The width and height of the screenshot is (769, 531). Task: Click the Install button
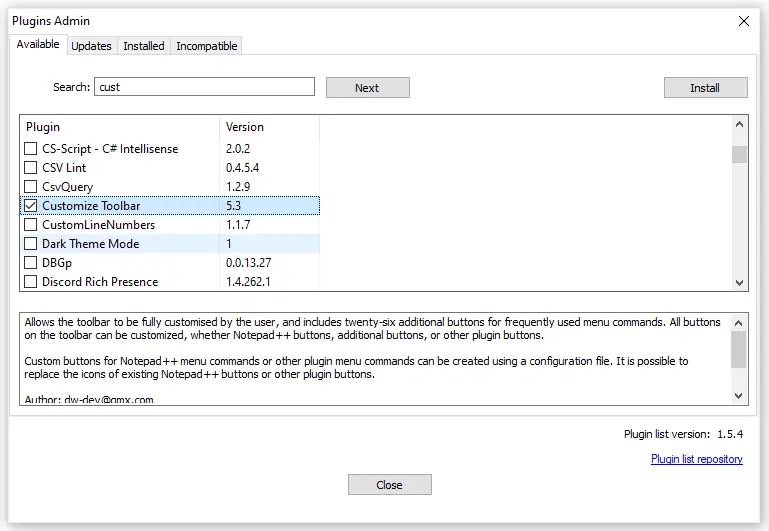click(705, 88)
